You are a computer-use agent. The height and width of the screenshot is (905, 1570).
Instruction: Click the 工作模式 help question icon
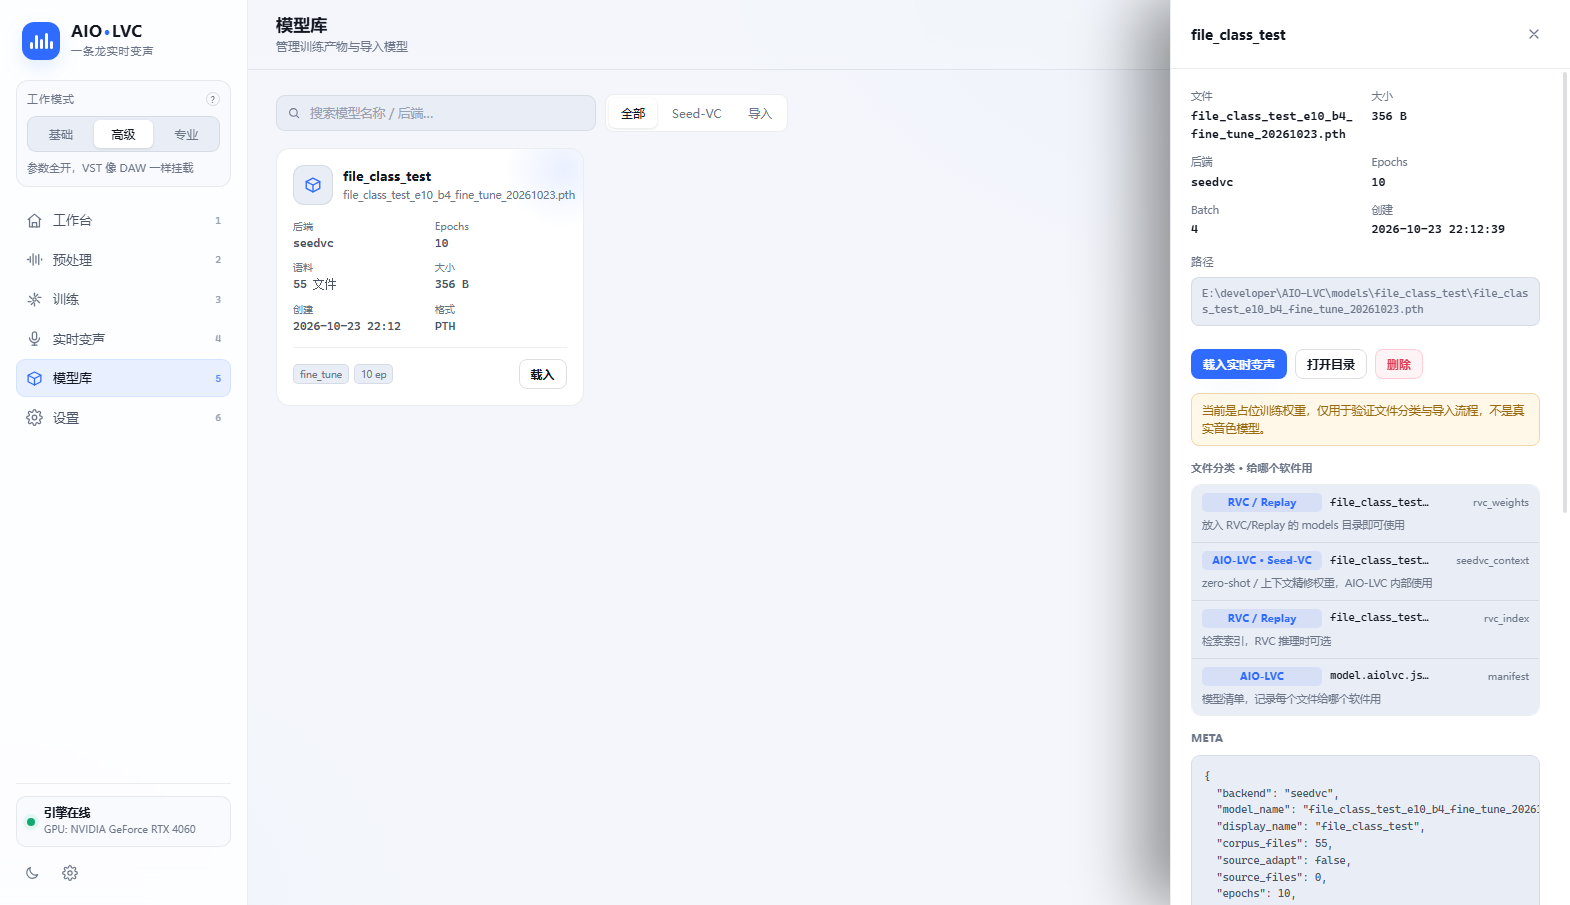click(213, 99)
